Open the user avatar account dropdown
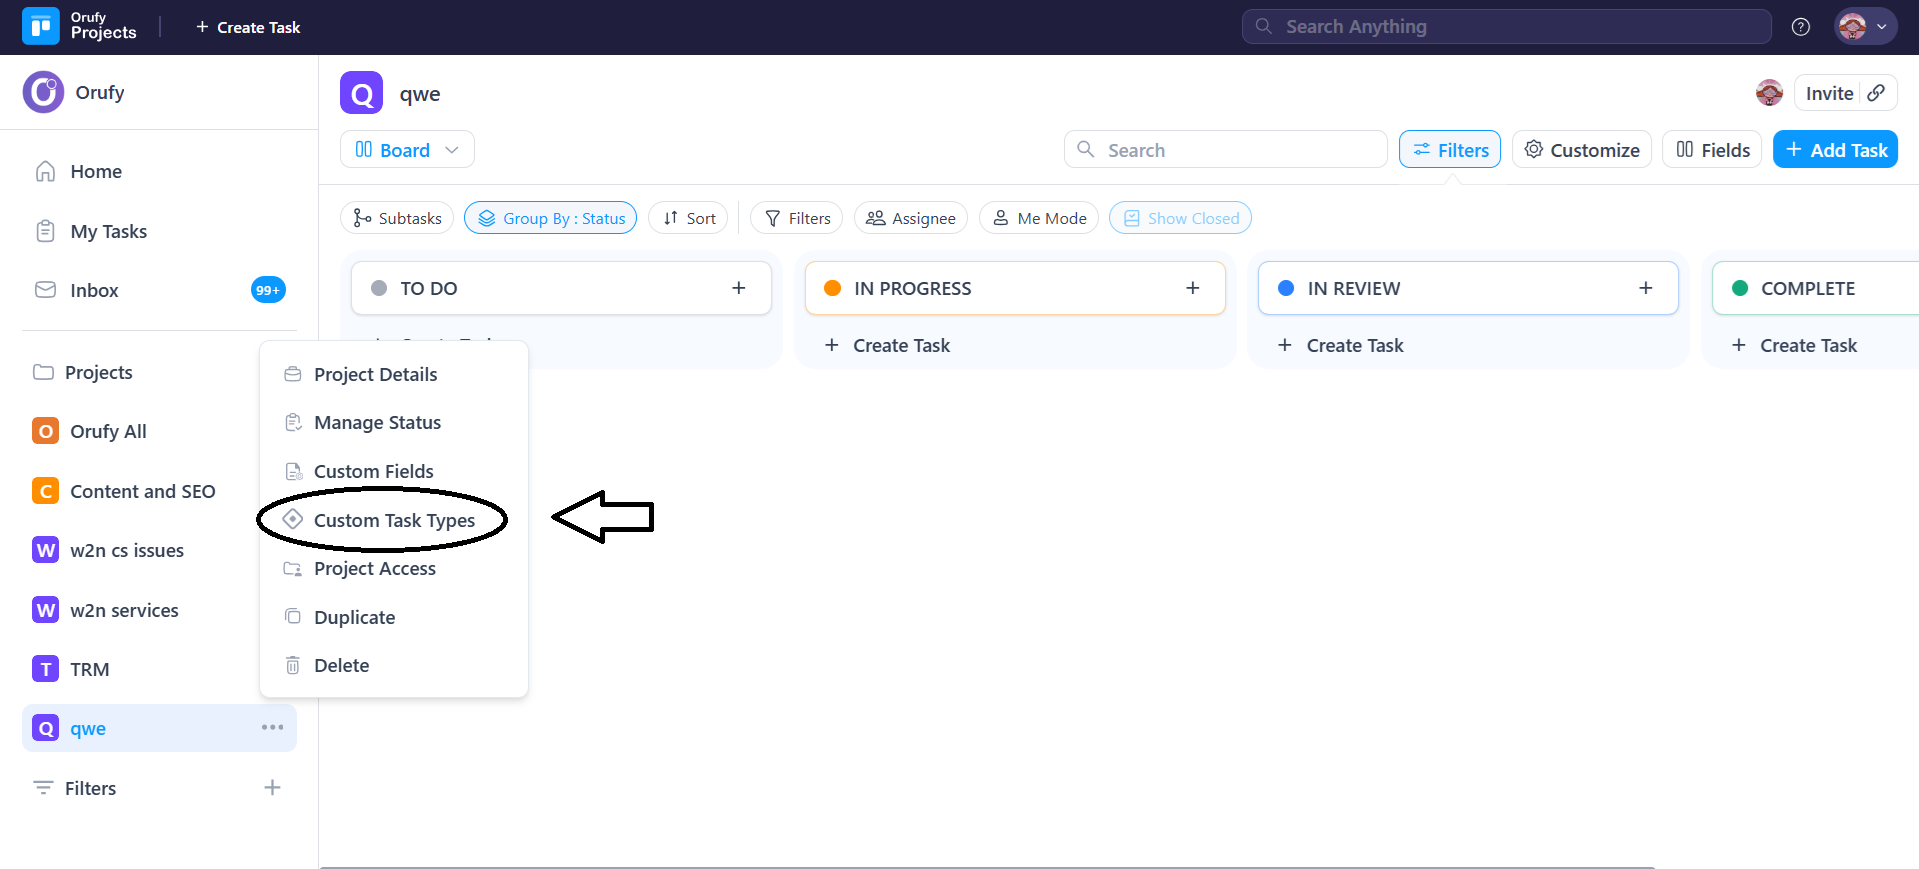Viewport: 1919px width, 869px height. click(1864, 27)
